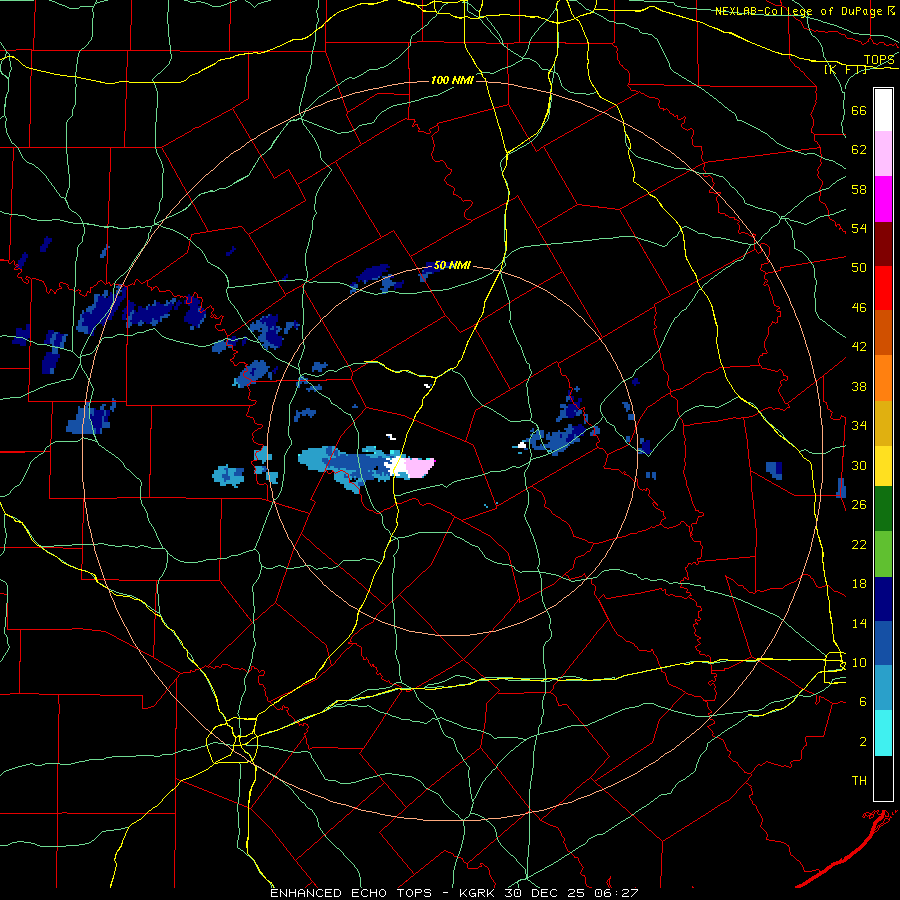Click the '06:27' timestamp in caption
900x900 pixels.
click(617, 893)
